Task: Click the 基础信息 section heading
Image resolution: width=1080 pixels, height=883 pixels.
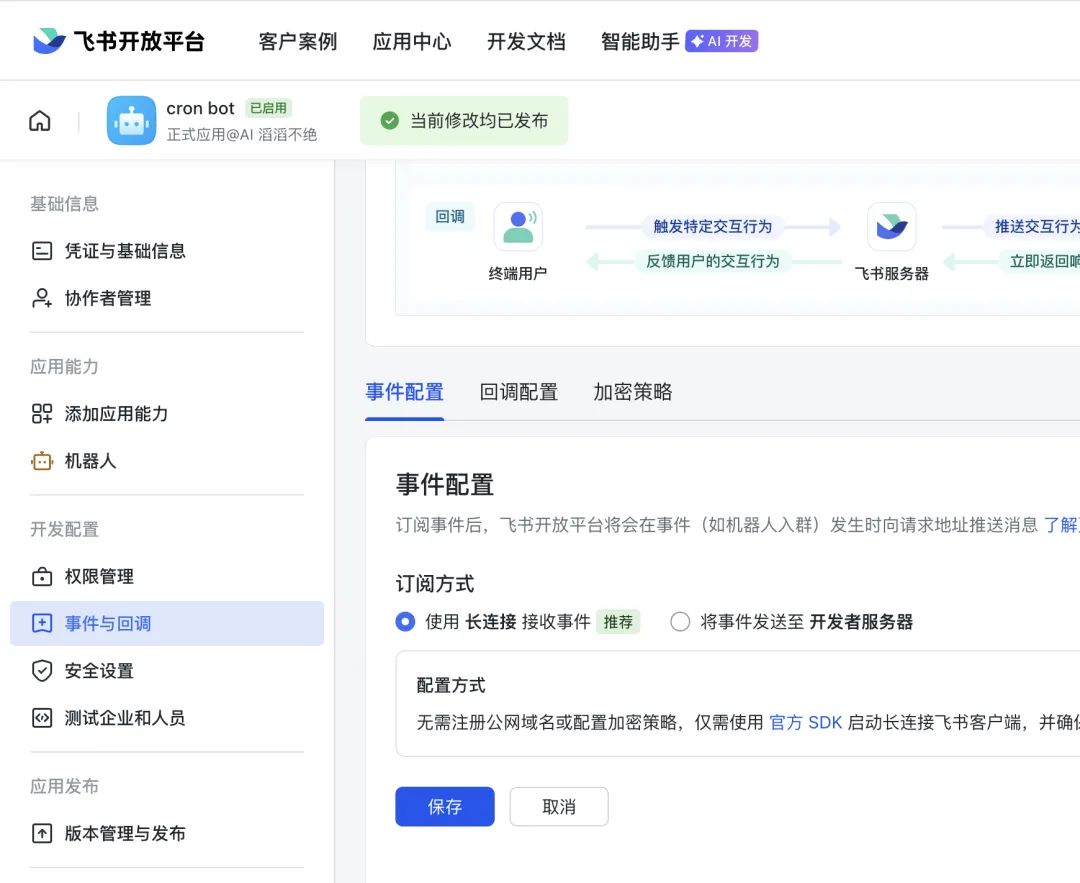Action: [64, 204]
